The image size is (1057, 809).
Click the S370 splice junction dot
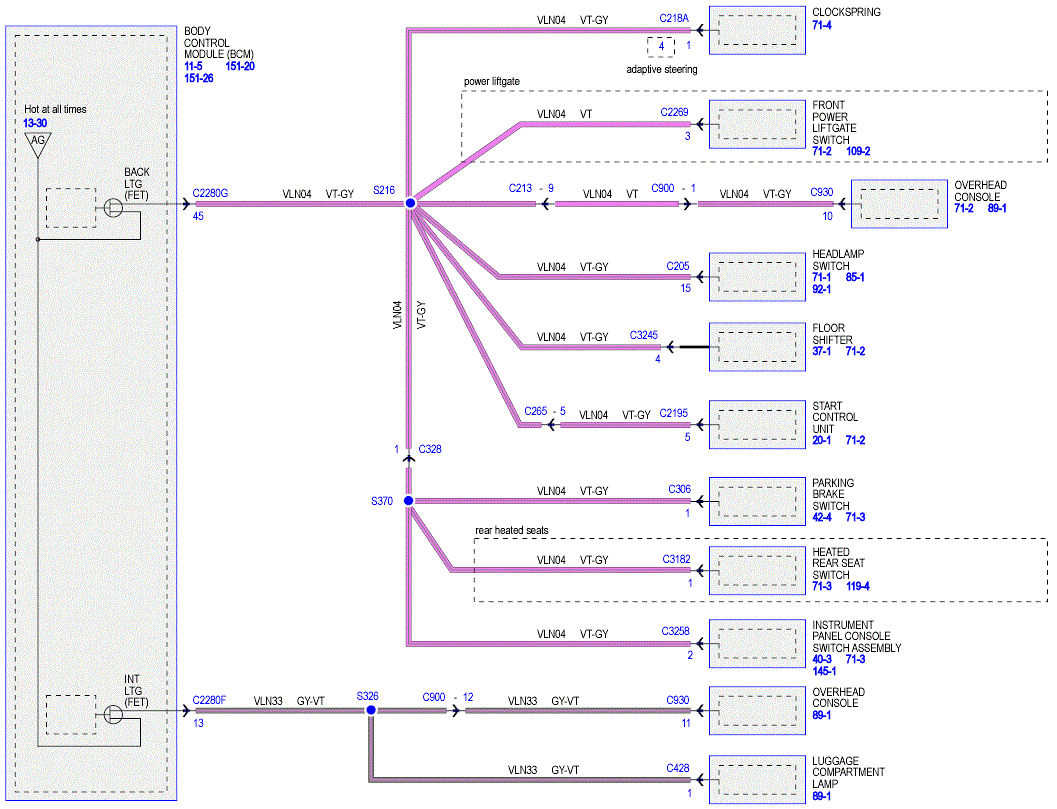click(x=409, y=500)
